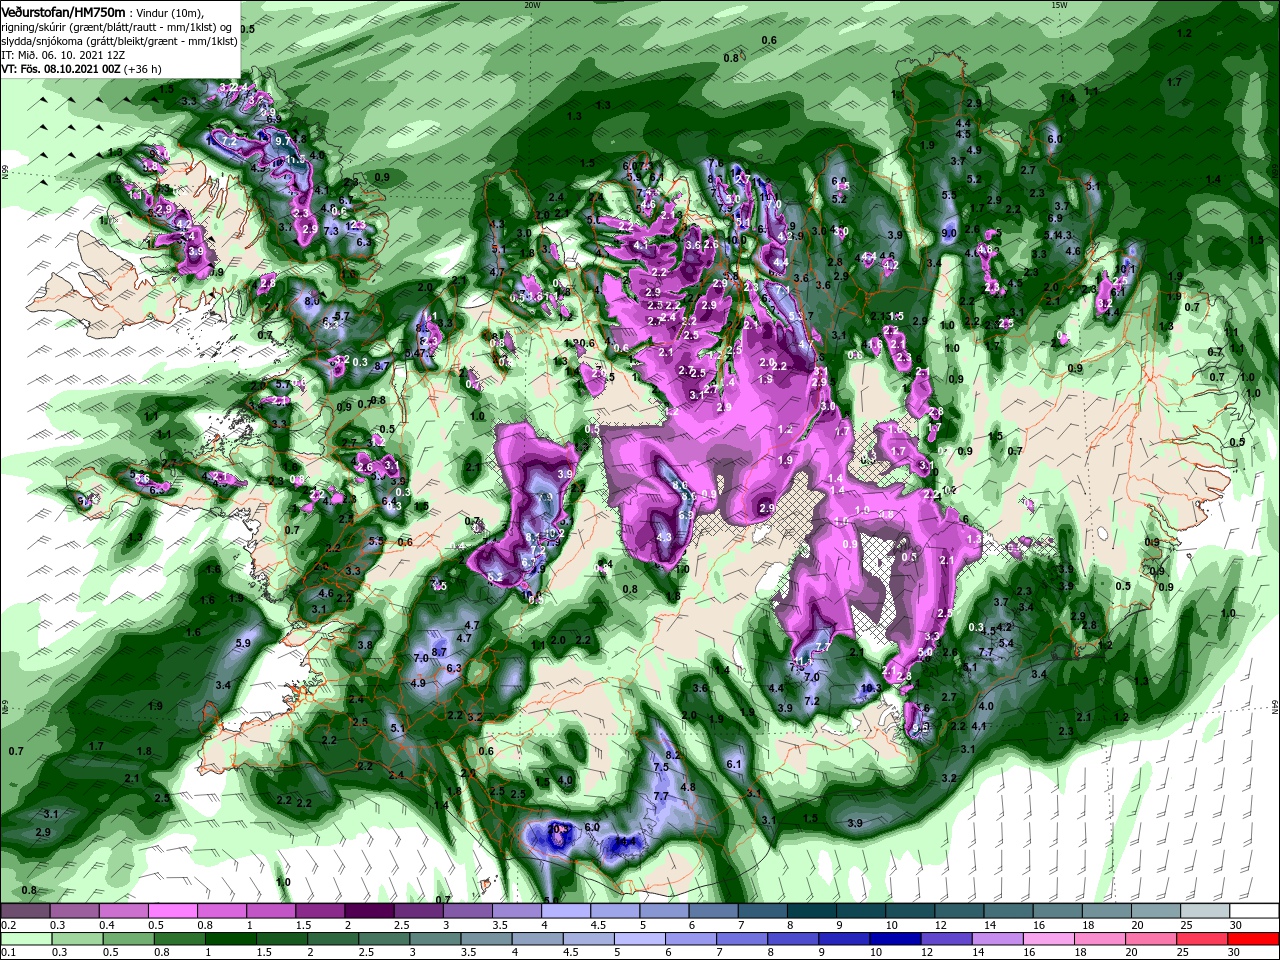Click the '8.2' precipitation value on map
The width and height of the screenshot is (1280, 960).
point(673,754)
